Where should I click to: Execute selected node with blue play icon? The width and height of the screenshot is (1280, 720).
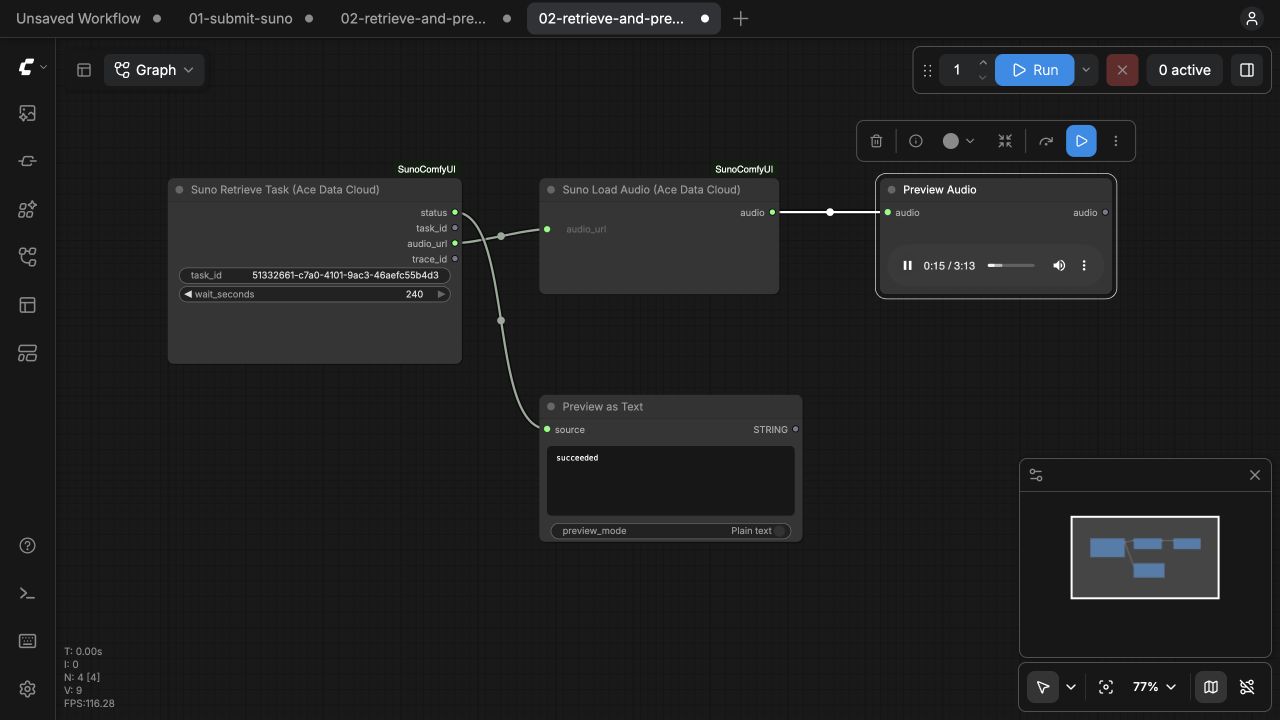1081,141
